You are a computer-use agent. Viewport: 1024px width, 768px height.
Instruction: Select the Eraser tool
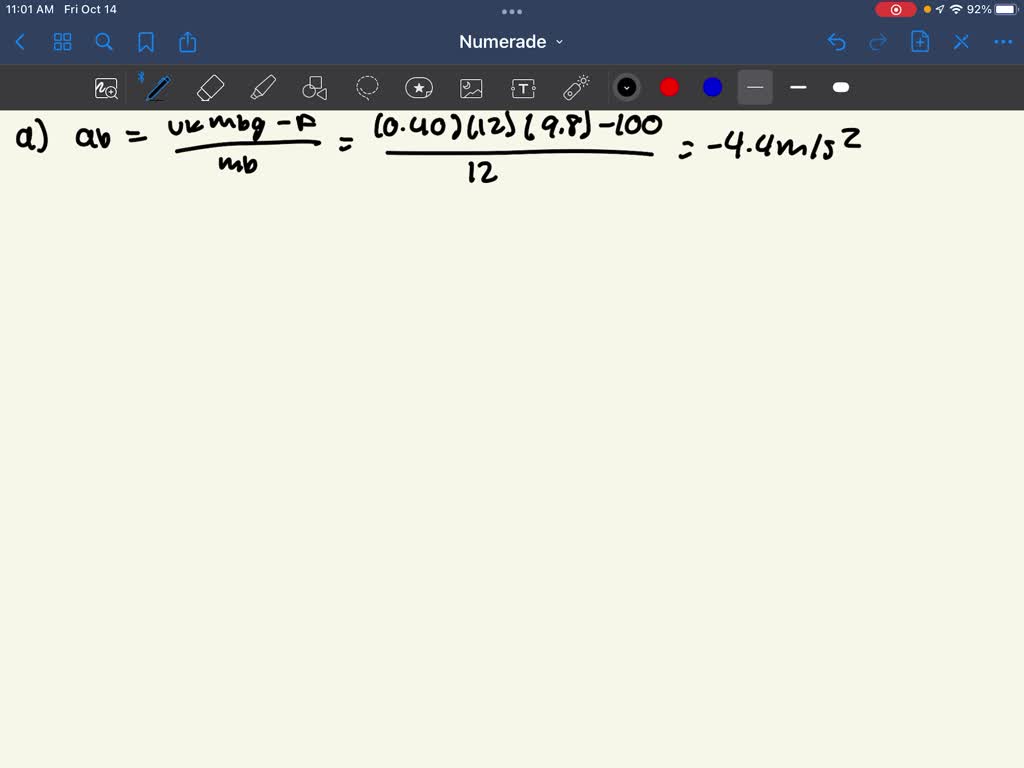(211, 87)
